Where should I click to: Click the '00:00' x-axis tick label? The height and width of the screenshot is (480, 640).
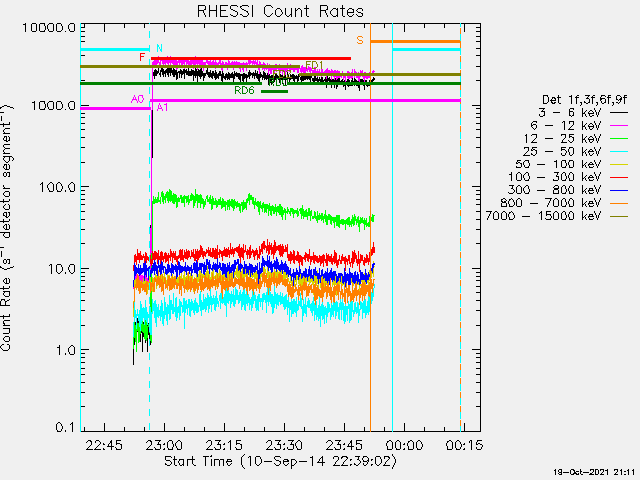point(404,445)
